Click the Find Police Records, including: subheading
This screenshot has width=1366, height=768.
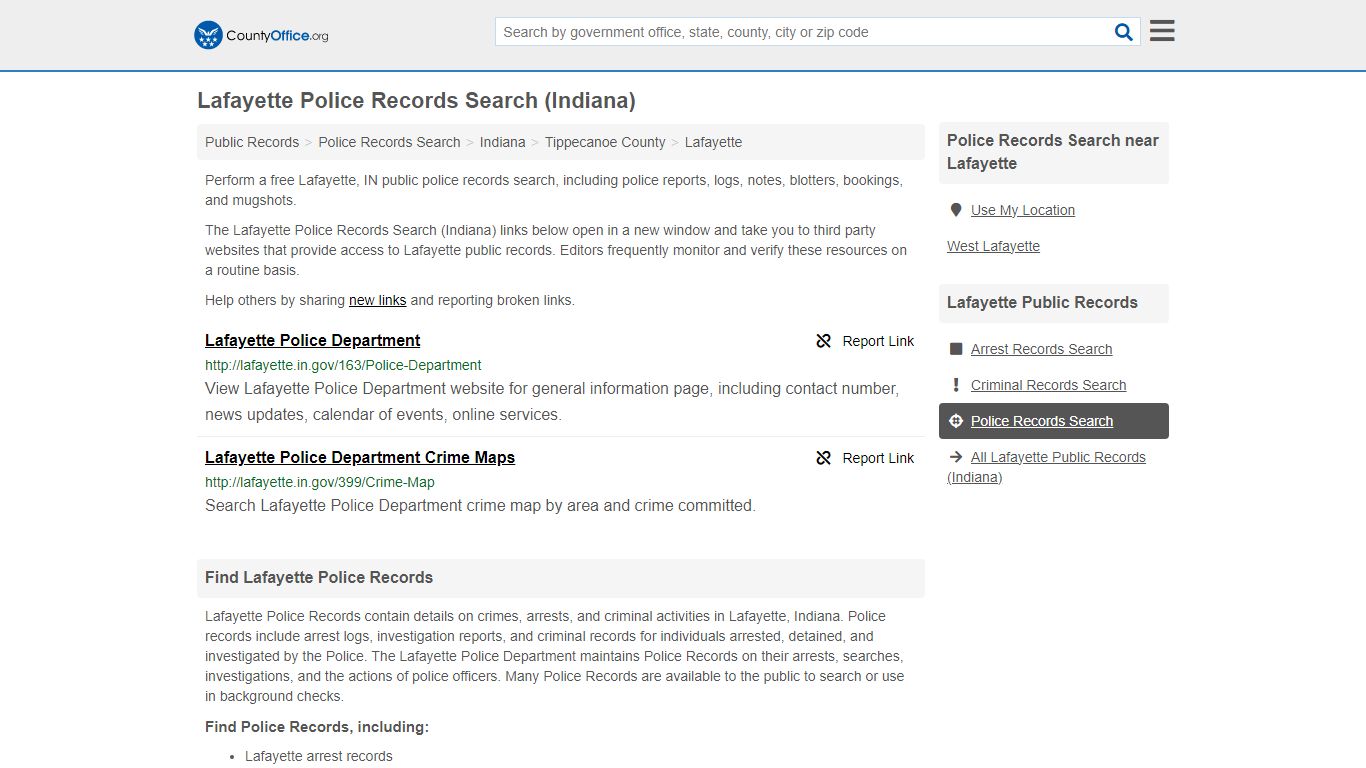pos(317,727)
